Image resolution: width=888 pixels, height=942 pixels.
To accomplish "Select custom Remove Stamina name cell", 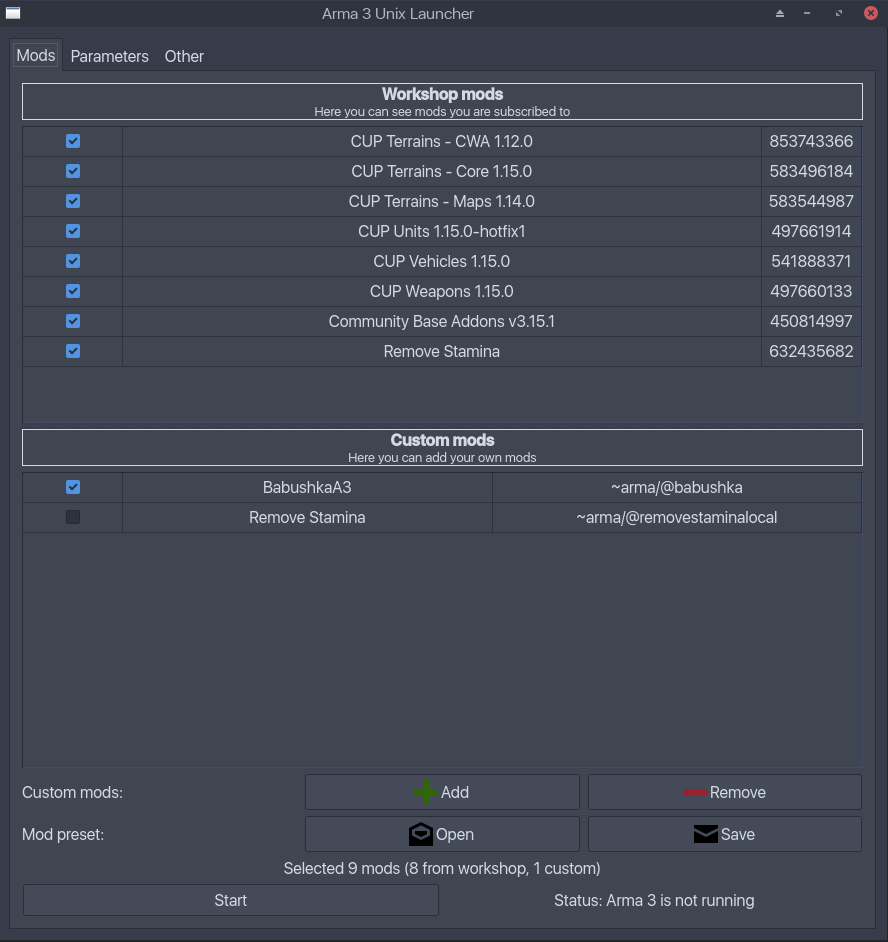I will (x=307, y=517).
